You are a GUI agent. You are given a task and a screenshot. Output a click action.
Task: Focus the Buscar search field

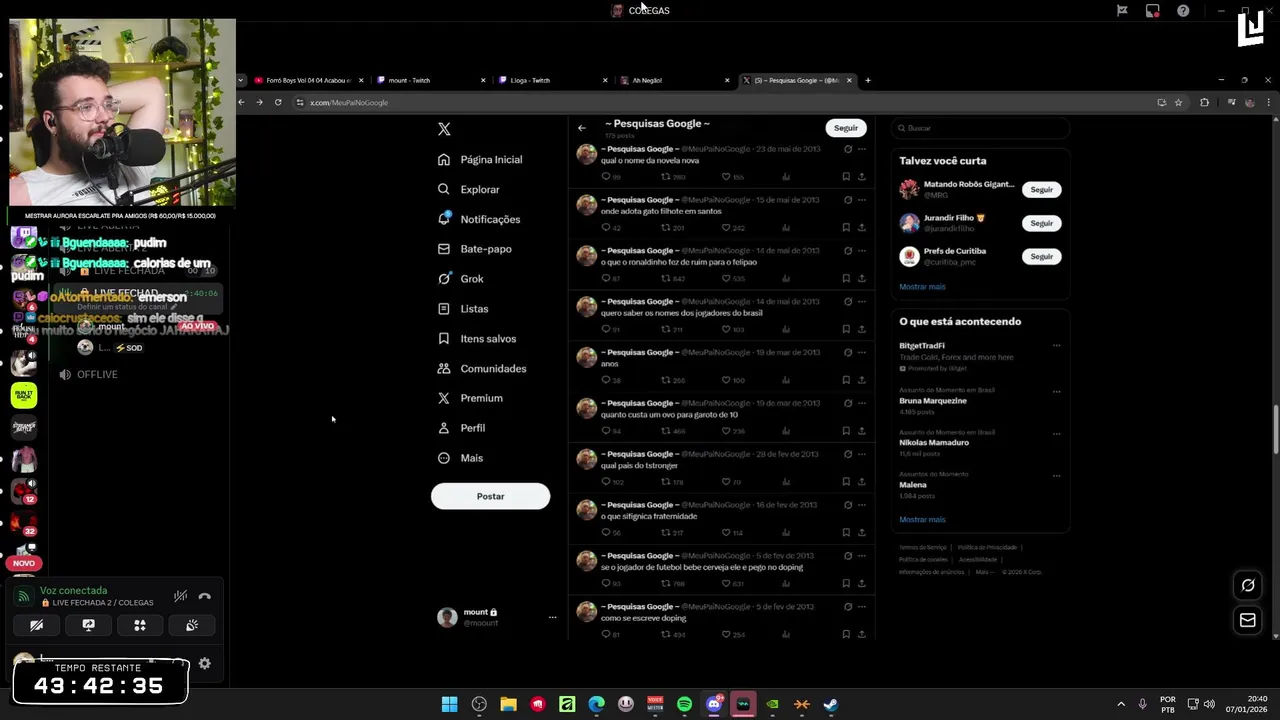(x=980, y=128)
